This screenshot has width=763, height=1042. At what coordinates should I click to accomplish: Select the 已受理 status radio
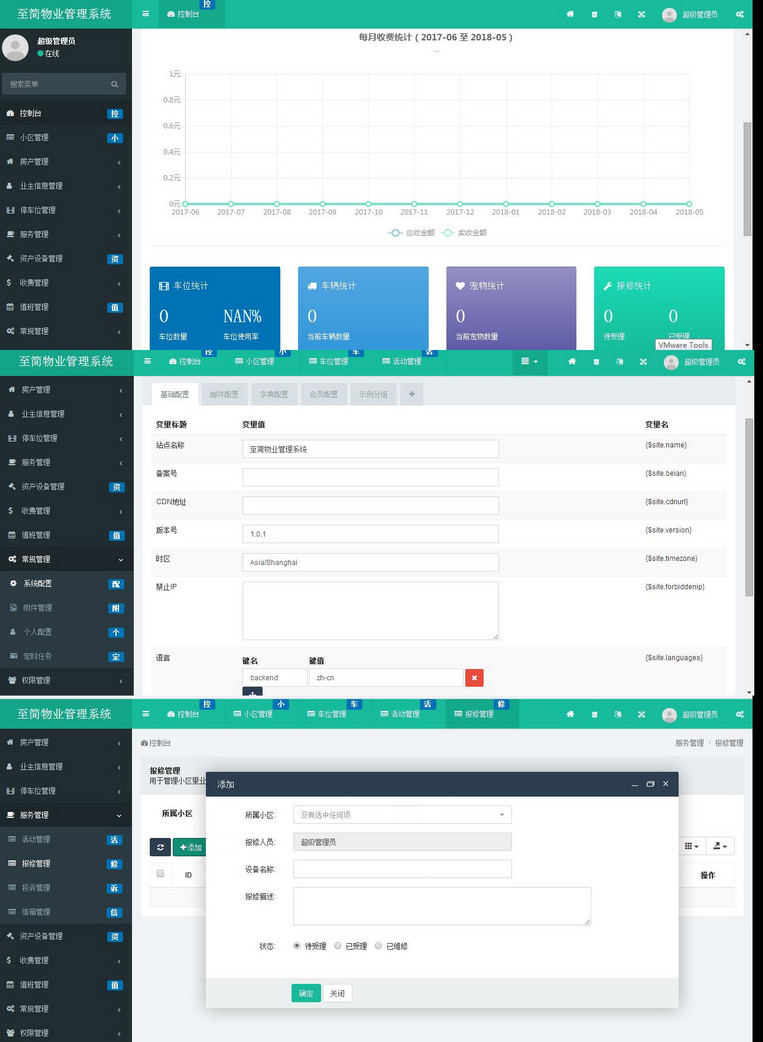pyautogui.click(x=338, y=946)
